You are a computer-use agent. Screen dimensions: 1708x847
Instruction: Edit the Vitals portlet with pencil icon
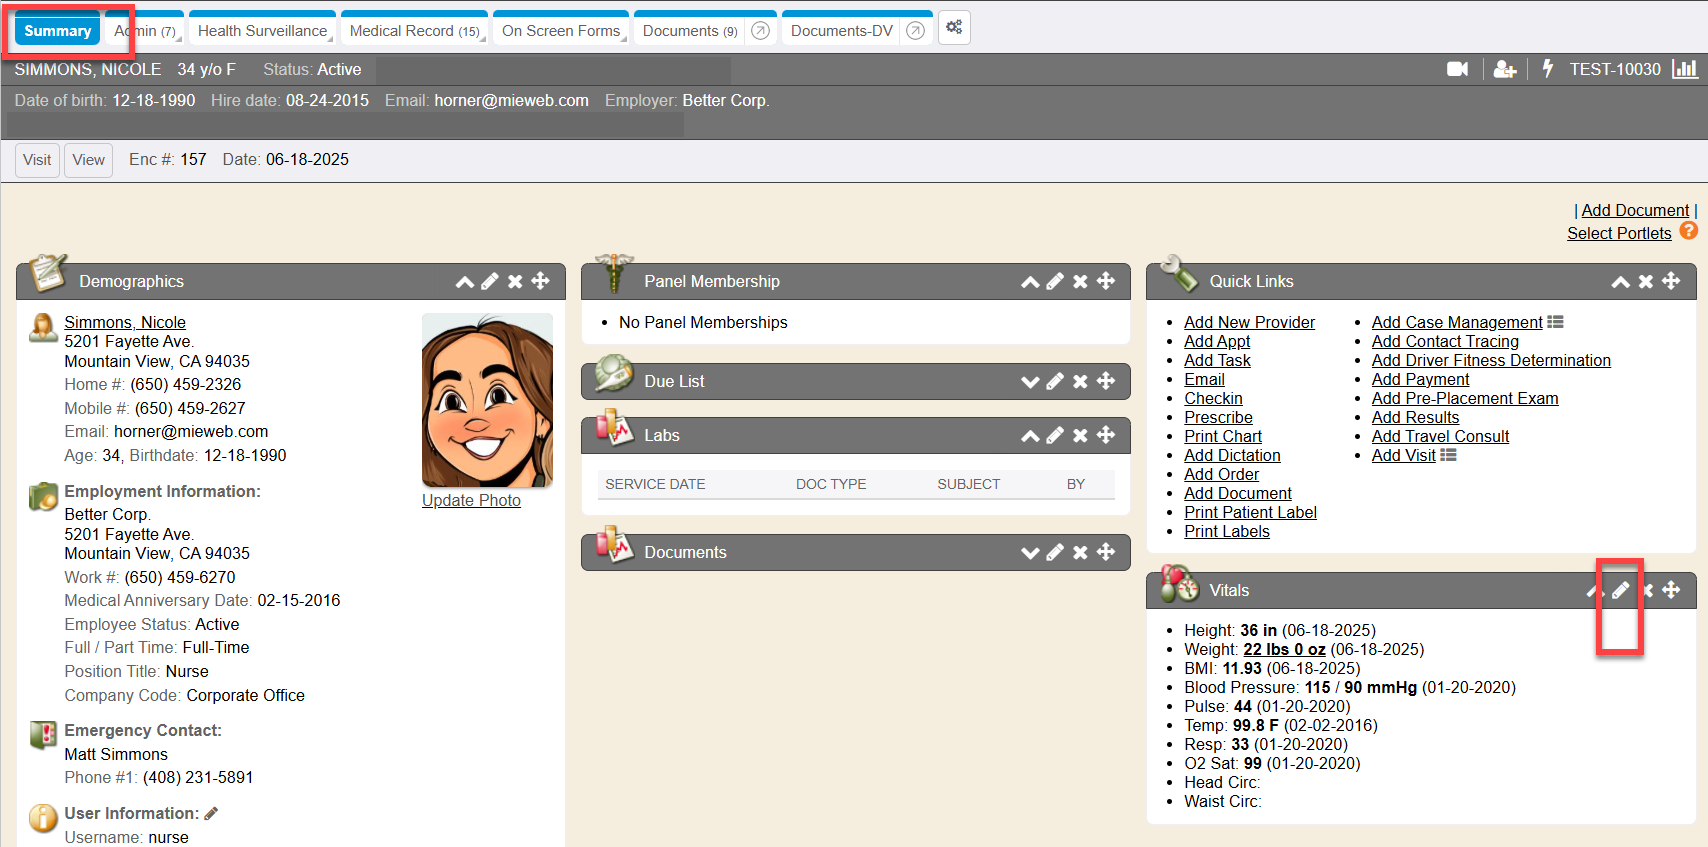point(1620,590)
